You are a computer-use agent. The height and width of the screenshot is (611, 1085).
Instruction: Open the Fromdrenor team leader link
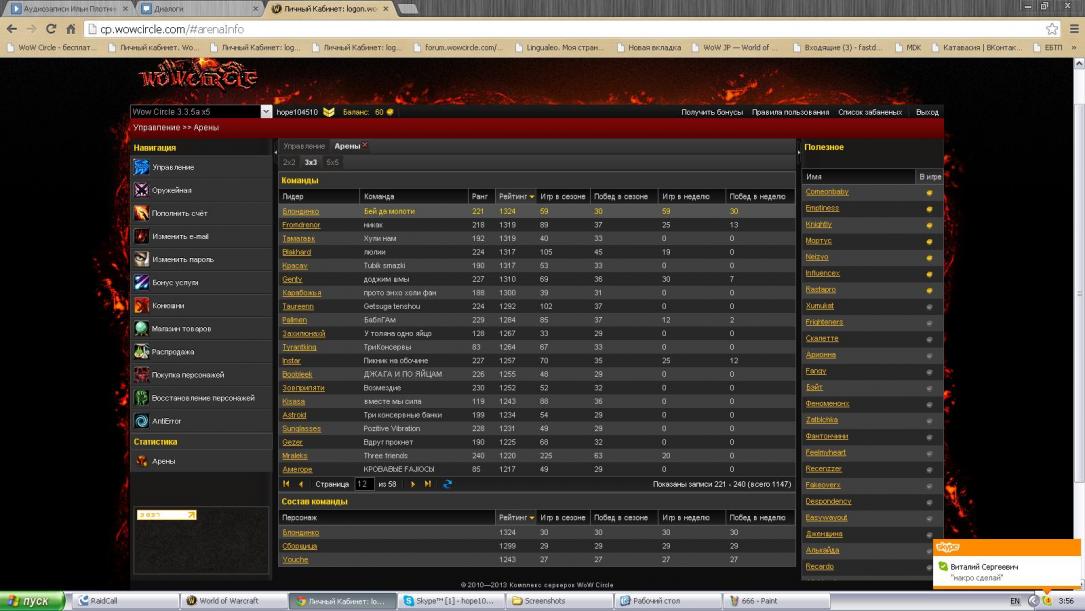[x=299, y=225]
